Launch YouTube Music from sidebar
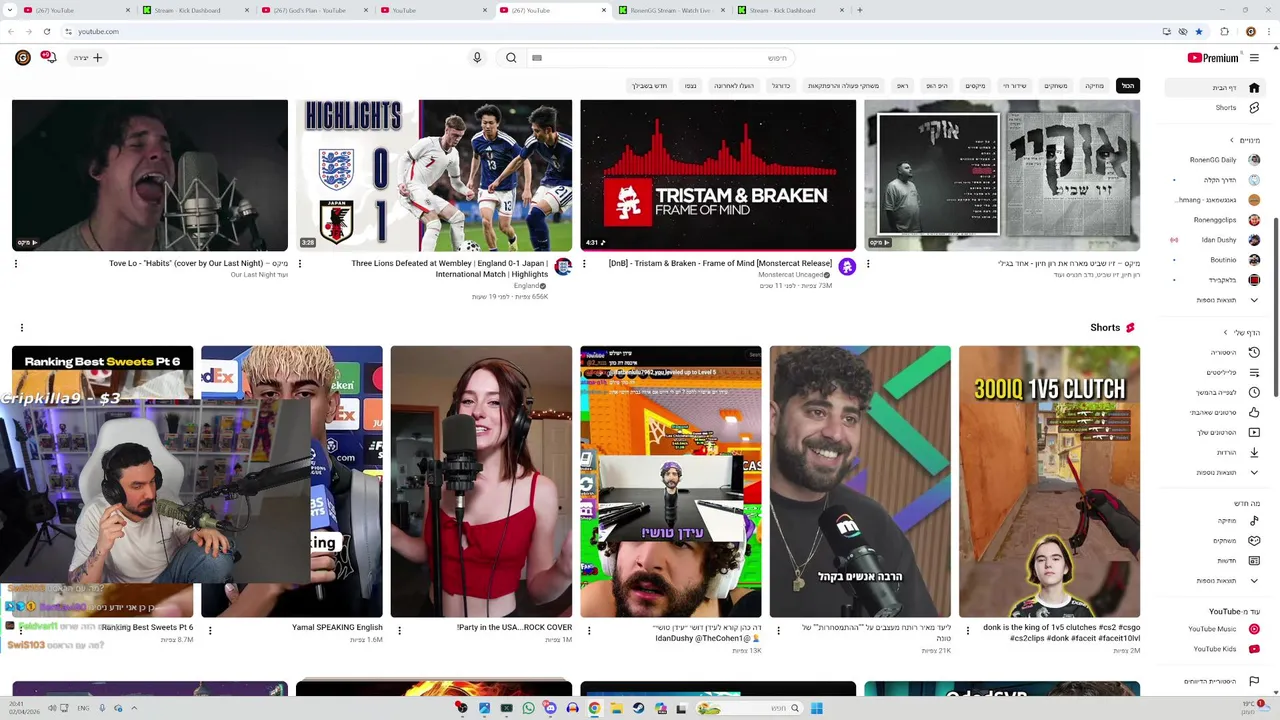 click(1212, 629)
